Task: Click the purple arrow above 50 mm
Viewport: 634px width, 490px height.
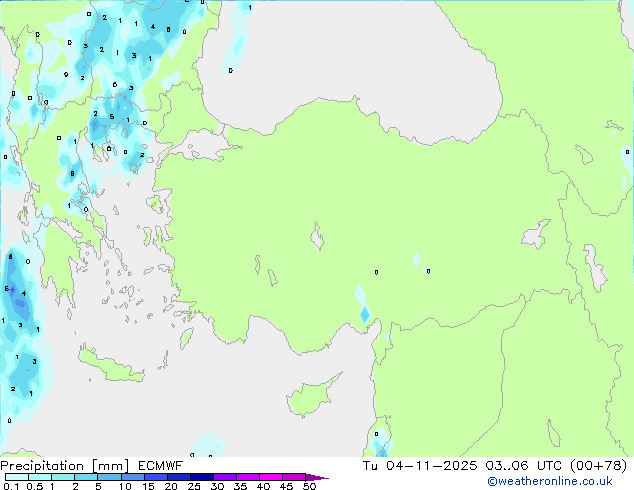Action: (316, 477)
